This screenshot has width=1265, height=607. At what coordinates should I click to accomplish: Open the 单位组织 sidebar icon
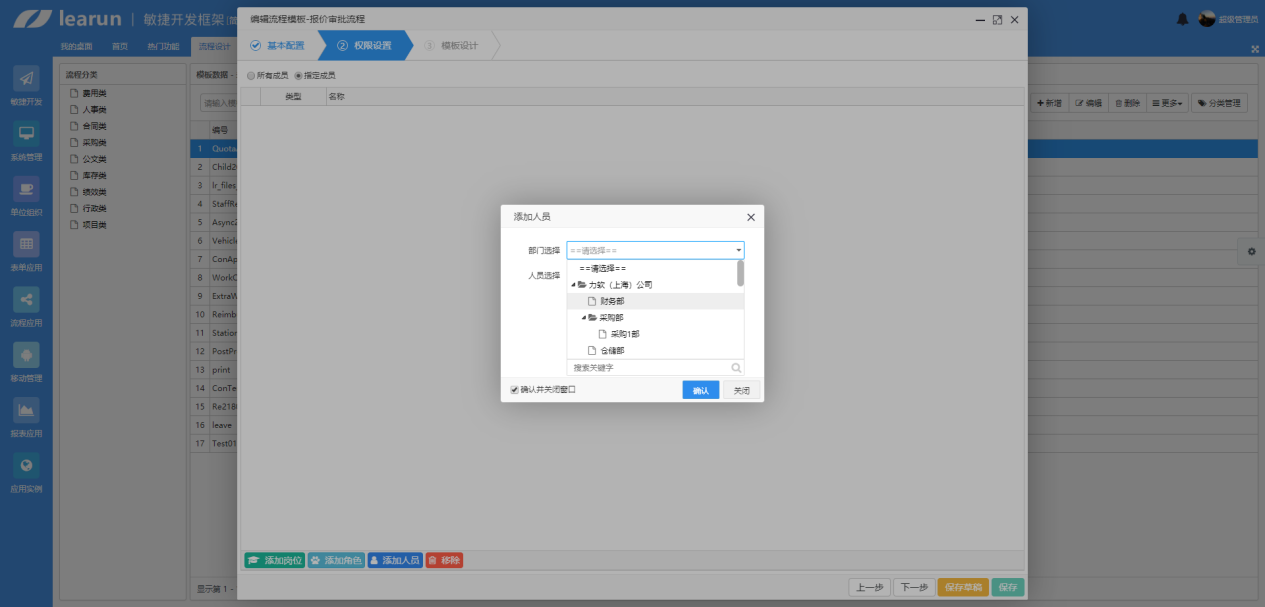tap(26, 189)
